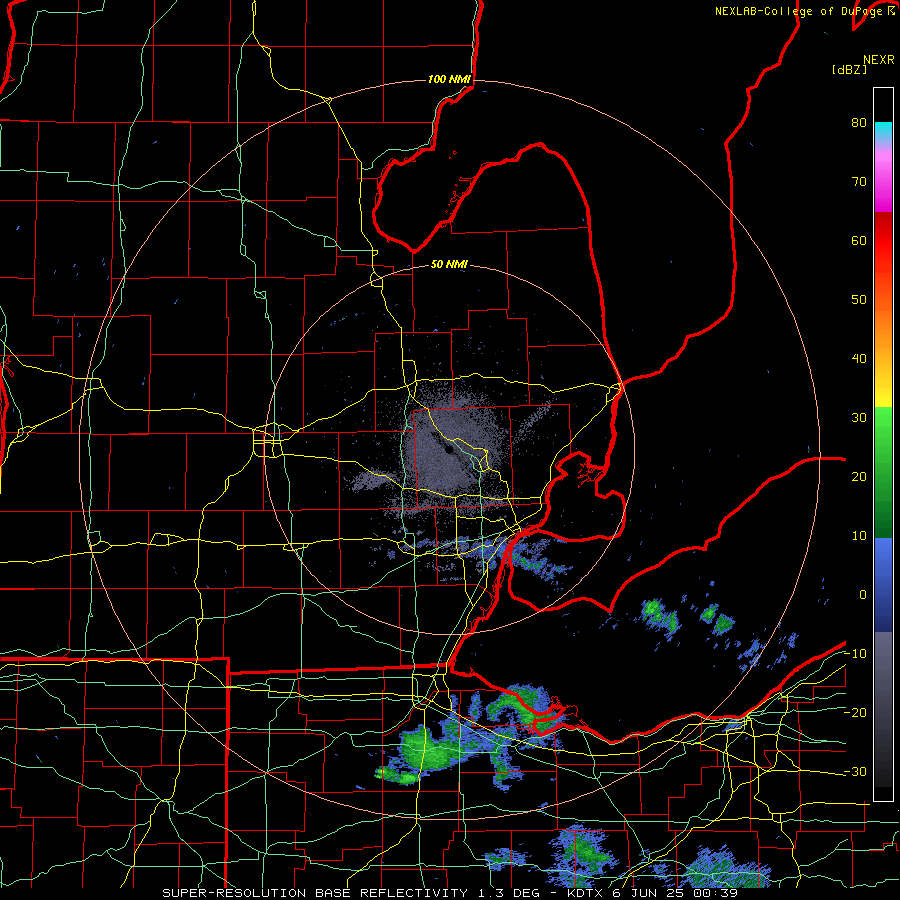This screenshot has width=900, height=900.
Task: Click the 50 dBZ scale value
Action: click(859, 300)
